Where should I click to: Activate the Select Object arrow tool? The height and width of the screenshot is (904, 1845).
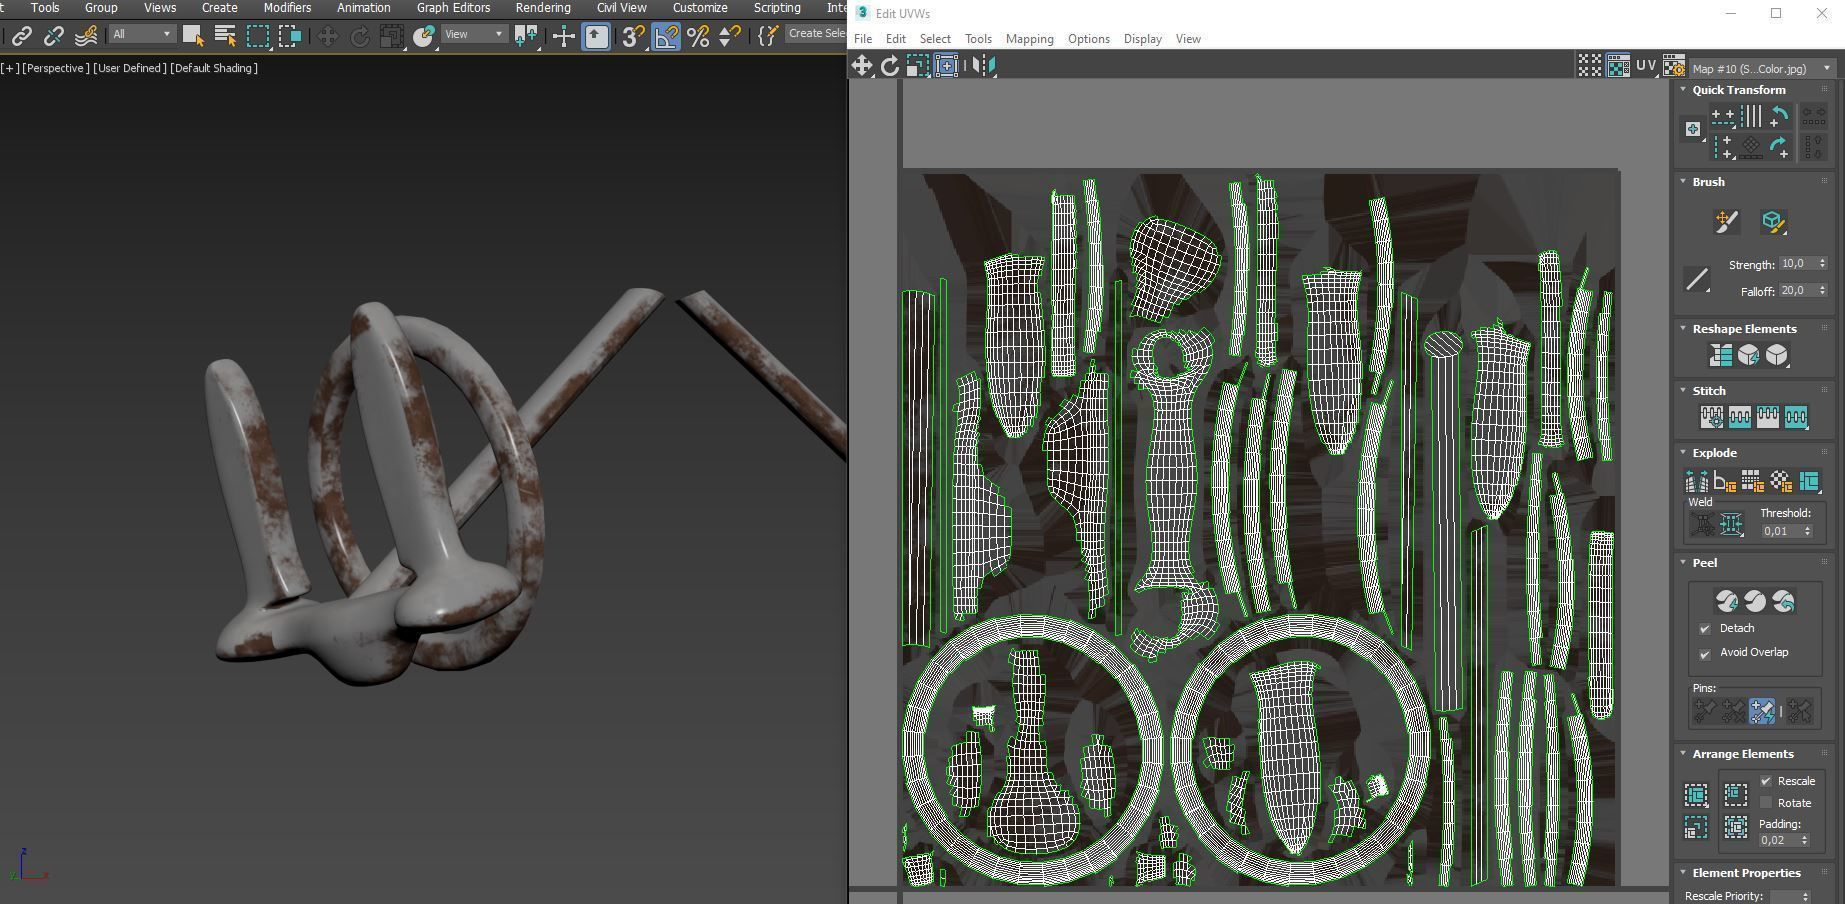[x=194, y=37]
